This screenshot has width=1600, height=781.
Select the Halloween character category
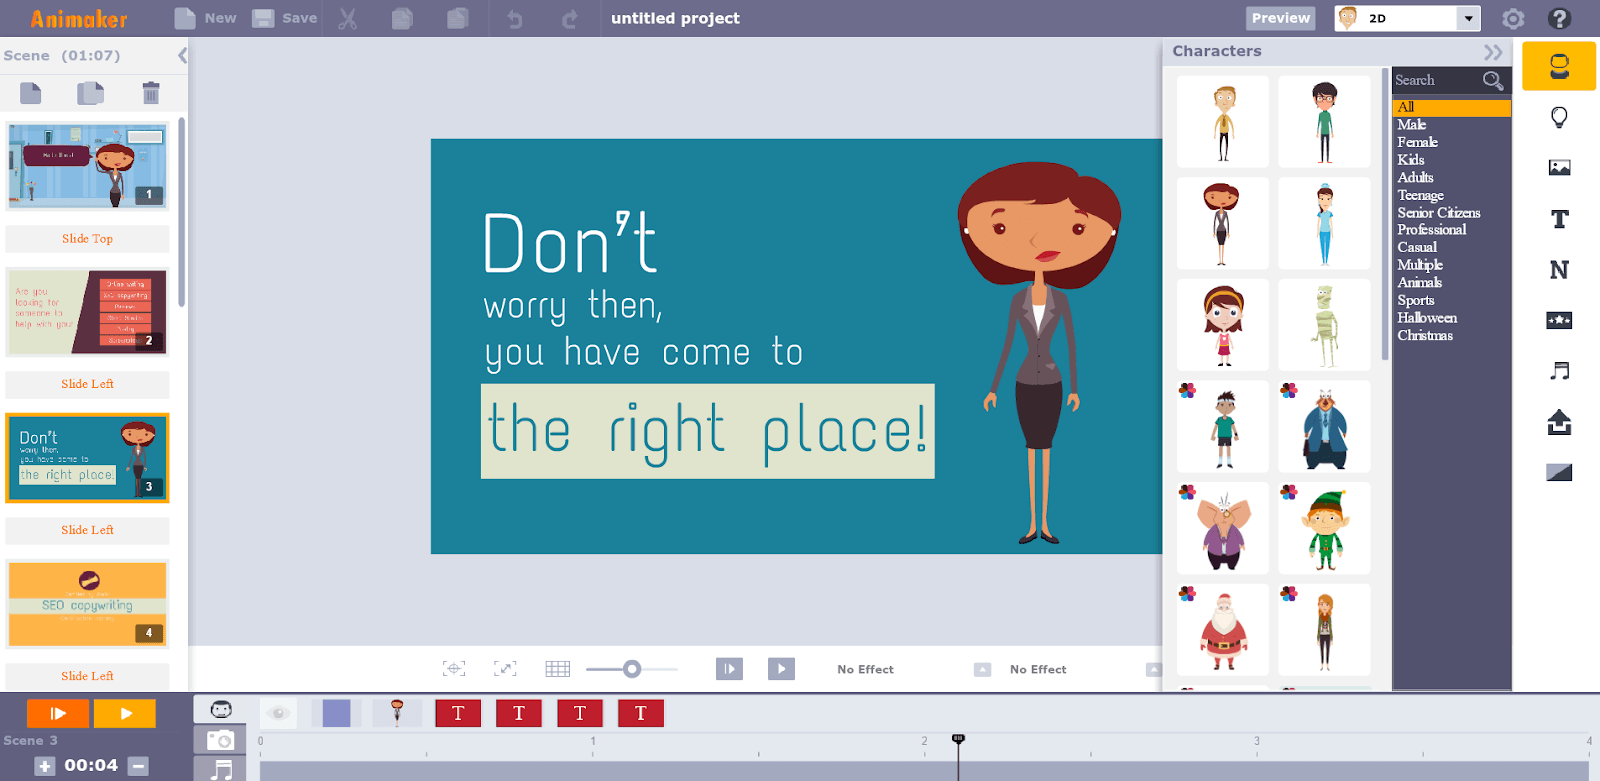[x=1426, y=318]
